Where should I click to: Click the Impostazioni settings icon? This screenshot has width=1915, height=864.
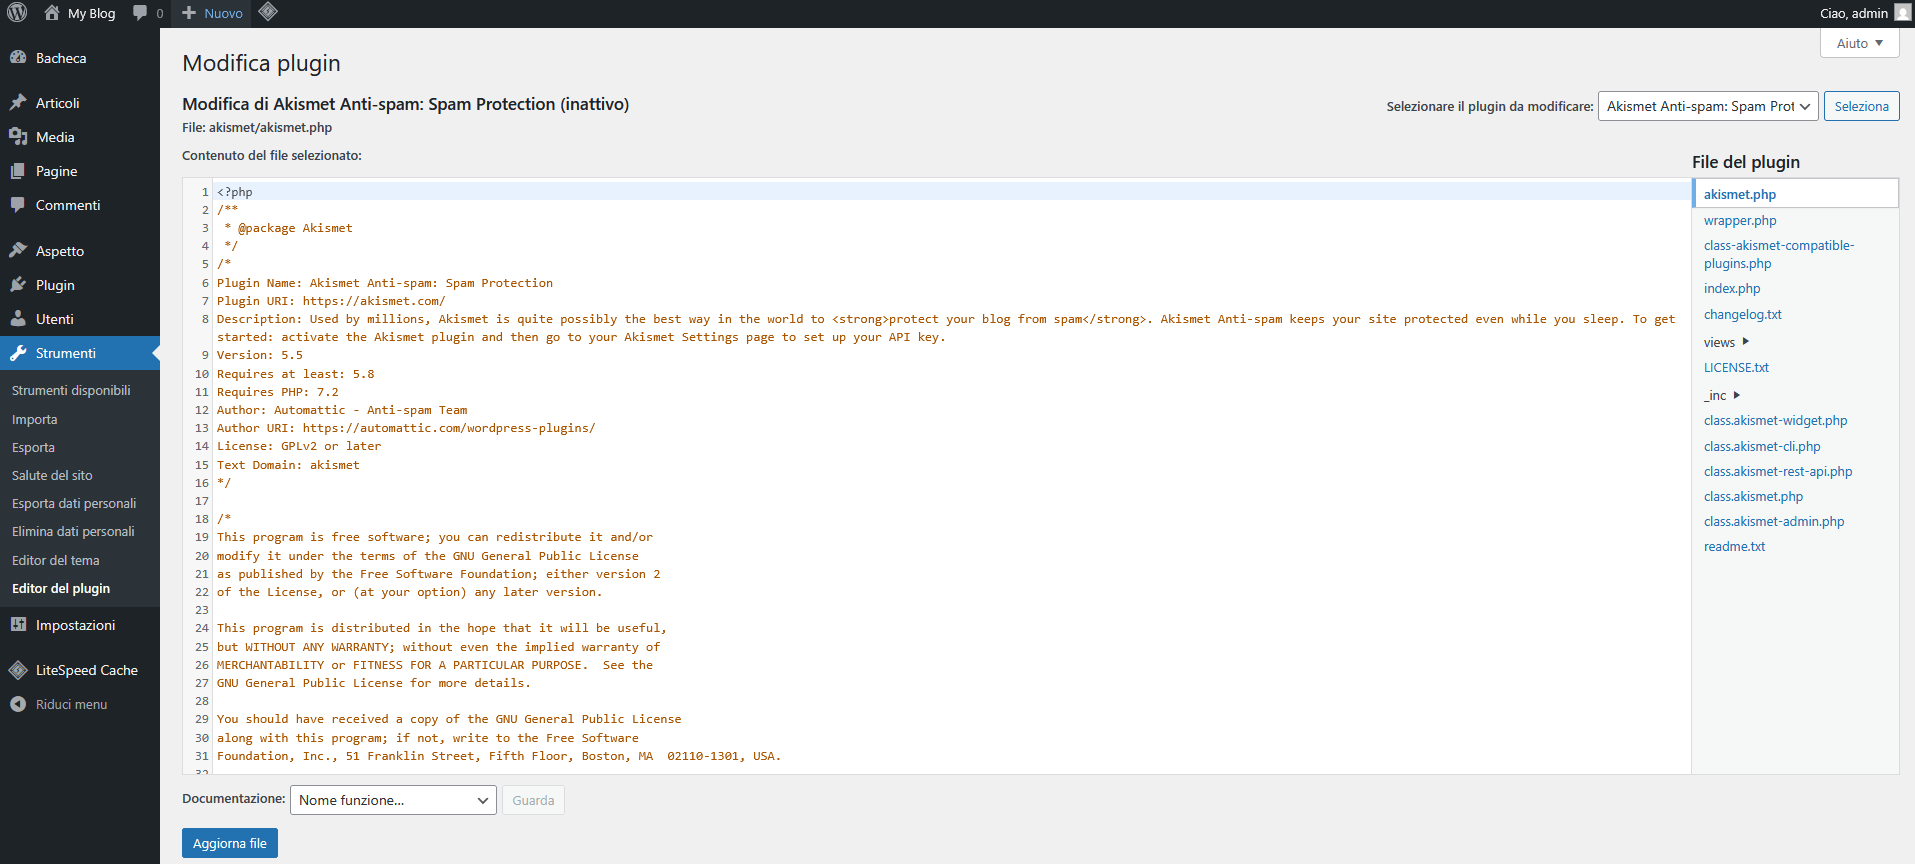click(x=18, y=625)
